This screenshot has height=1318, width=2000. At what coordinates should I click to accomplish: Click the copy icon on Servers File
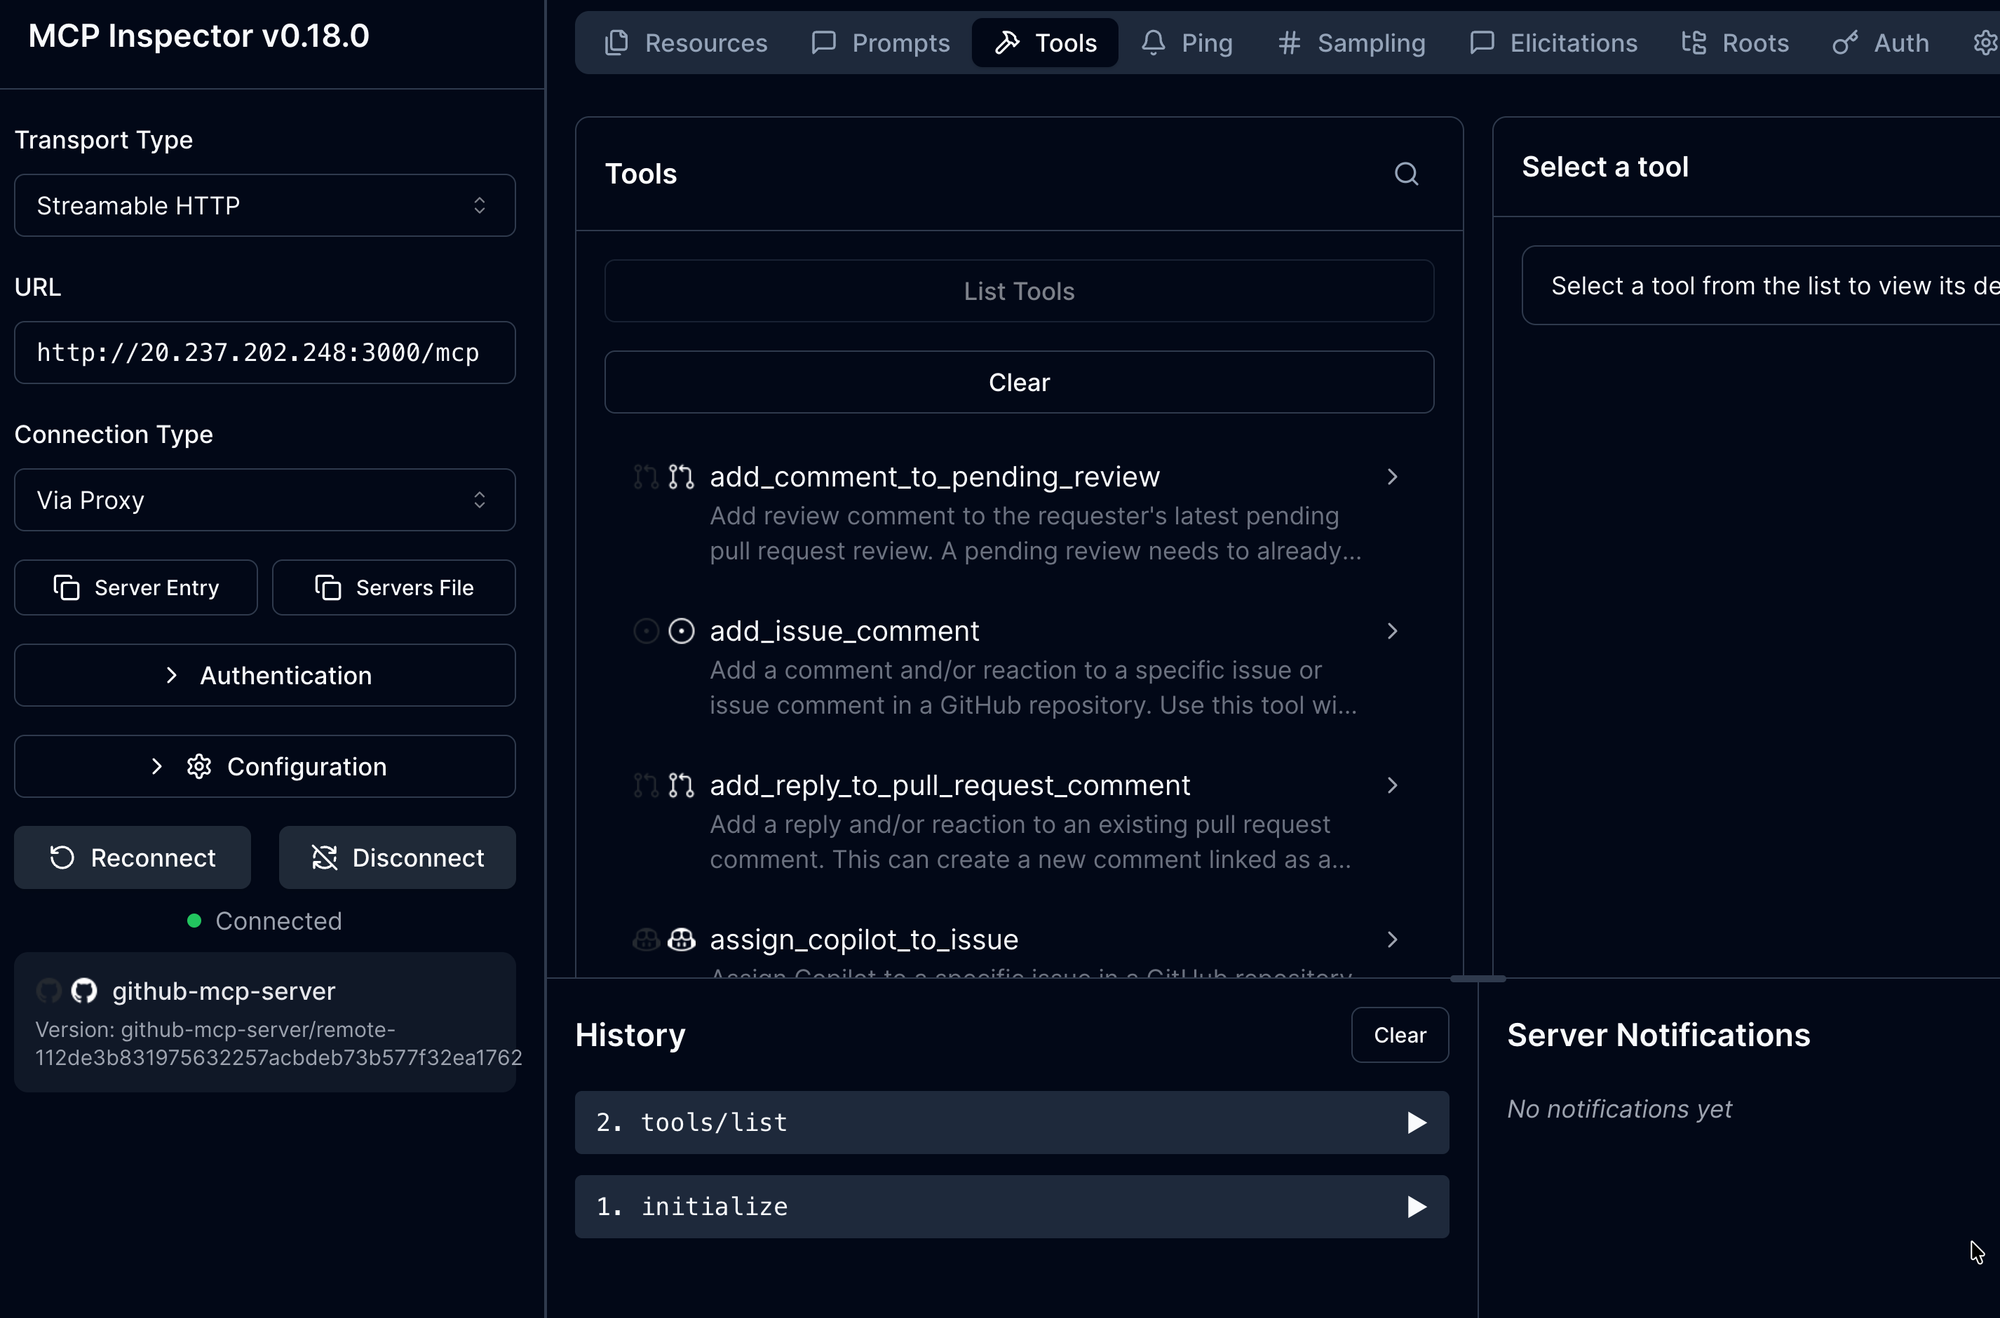328,588
